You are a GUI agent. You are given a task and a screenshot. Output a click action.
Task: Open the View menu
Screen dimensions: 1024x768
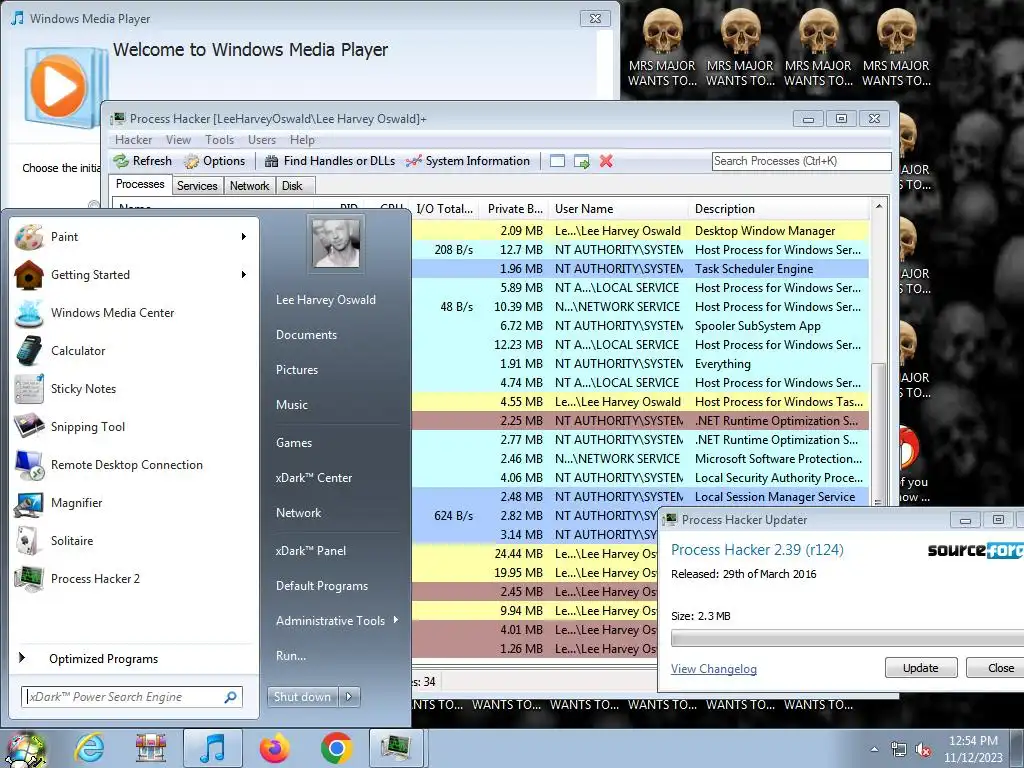coord(178,140)
